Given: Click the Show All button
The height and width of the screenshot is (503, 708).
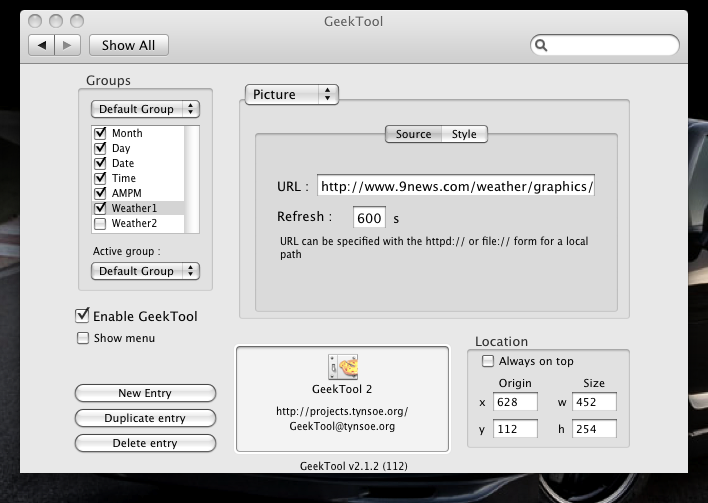Looking at the screenshot, I should (x=129, y=45).
